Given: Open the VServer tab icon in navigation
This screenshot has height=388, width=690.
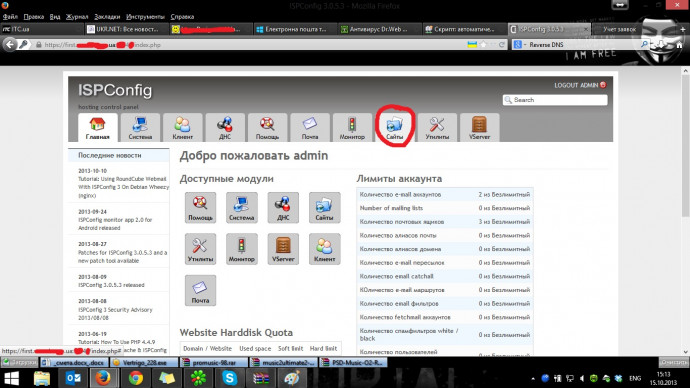Looking at the screenshot, I should click(479, 128).
